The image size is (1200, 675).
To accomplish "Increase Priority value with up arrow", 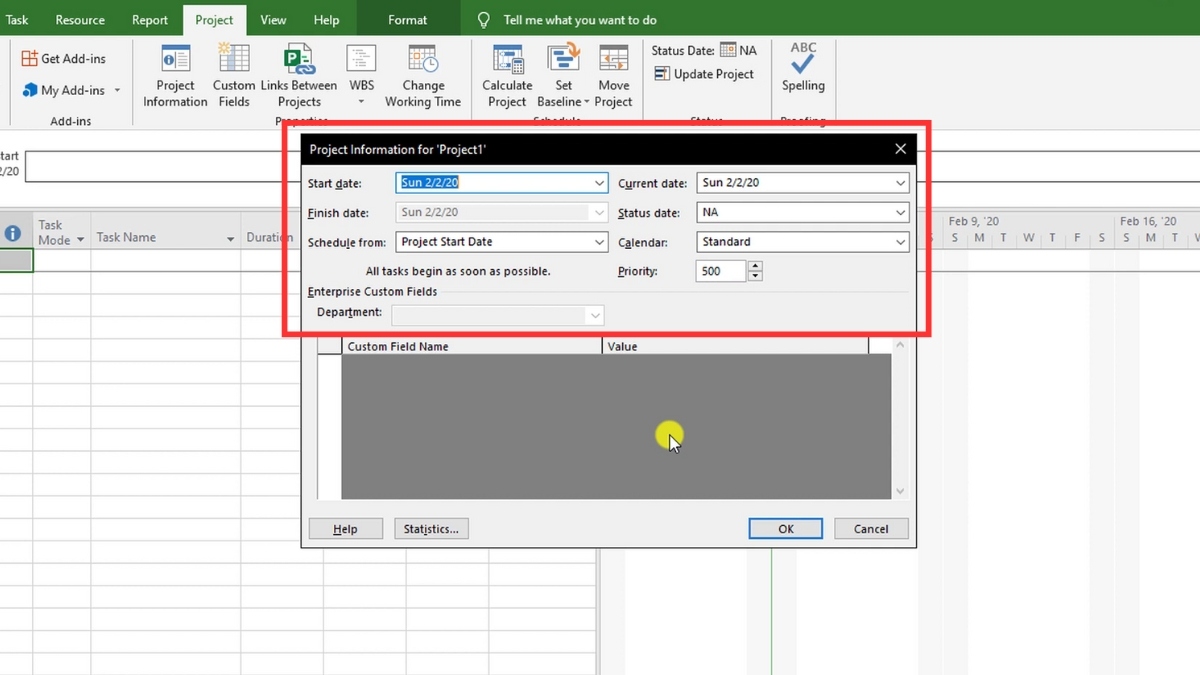I will point(755,266).
